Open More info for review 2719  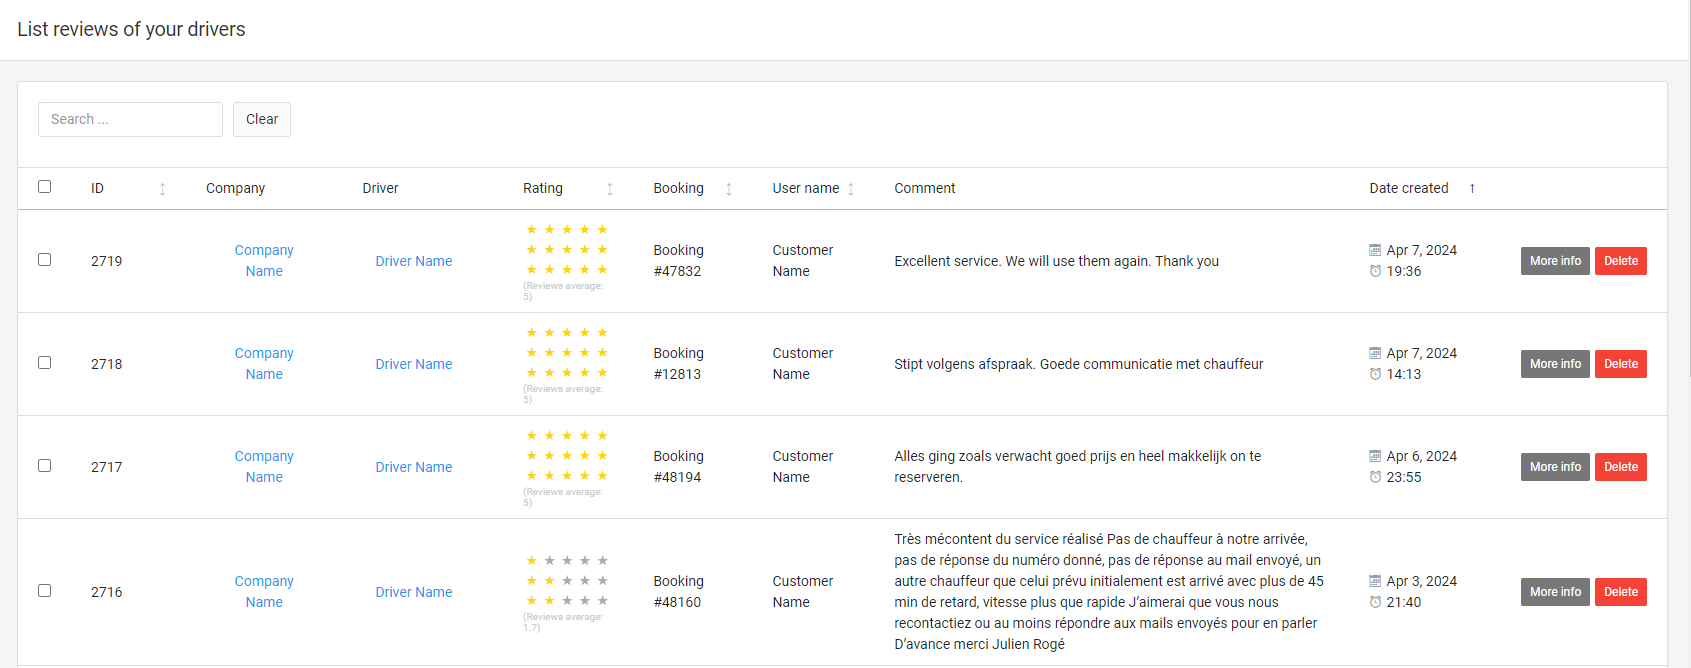(x=1554, y=261)
